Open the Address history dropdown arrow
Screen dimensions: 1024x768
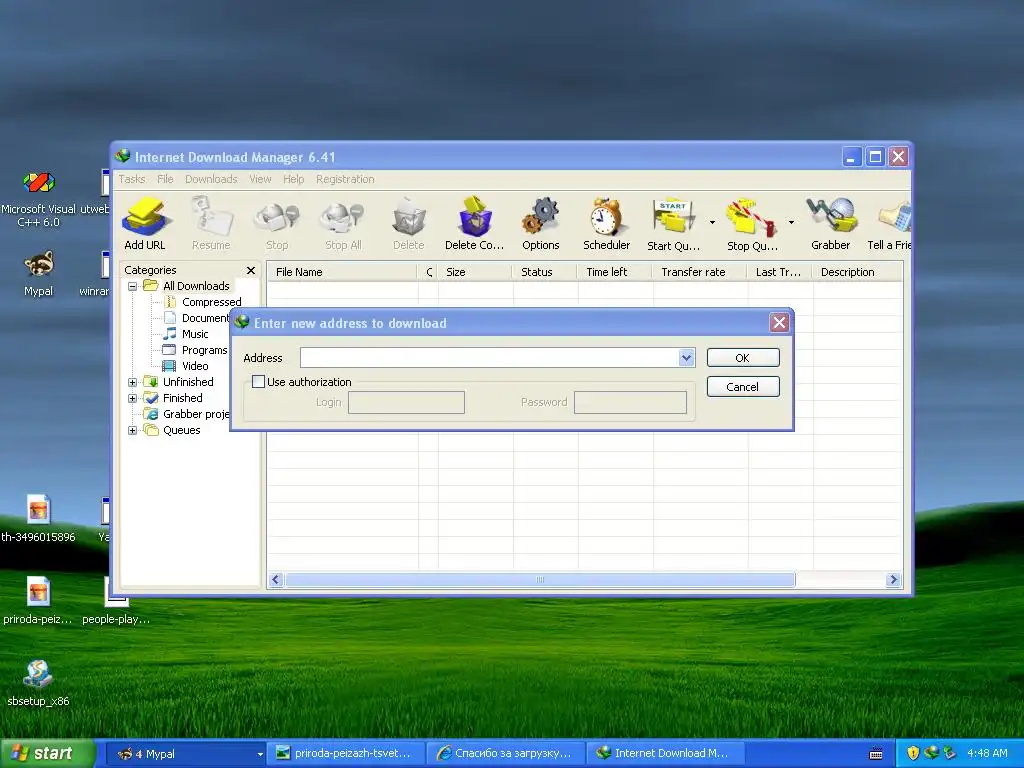pos(686,357)
